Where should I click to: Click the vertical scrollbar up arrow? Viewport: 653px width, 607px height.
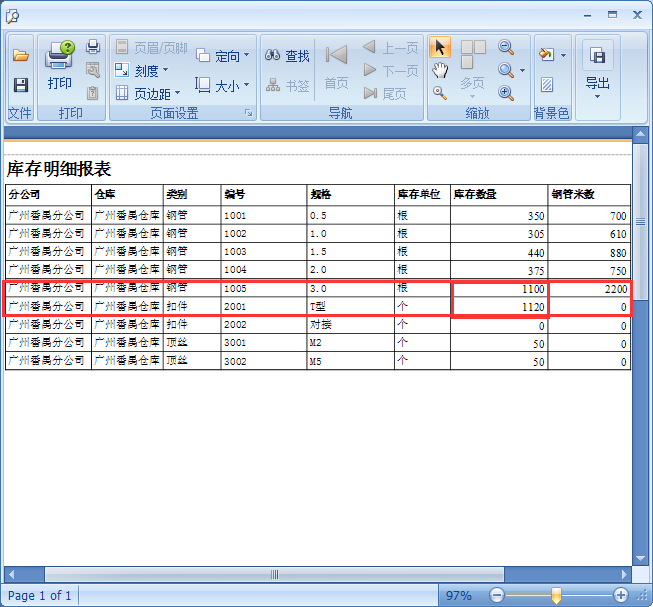[640, 134]
